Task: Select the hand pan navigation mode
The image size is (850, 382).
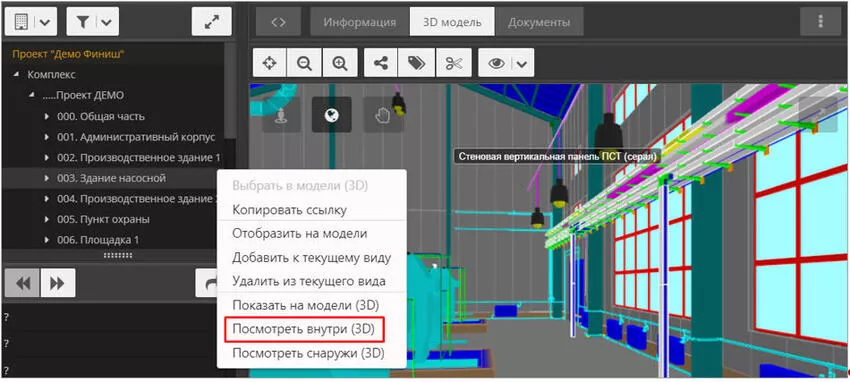Action: [x=383, y=115]
